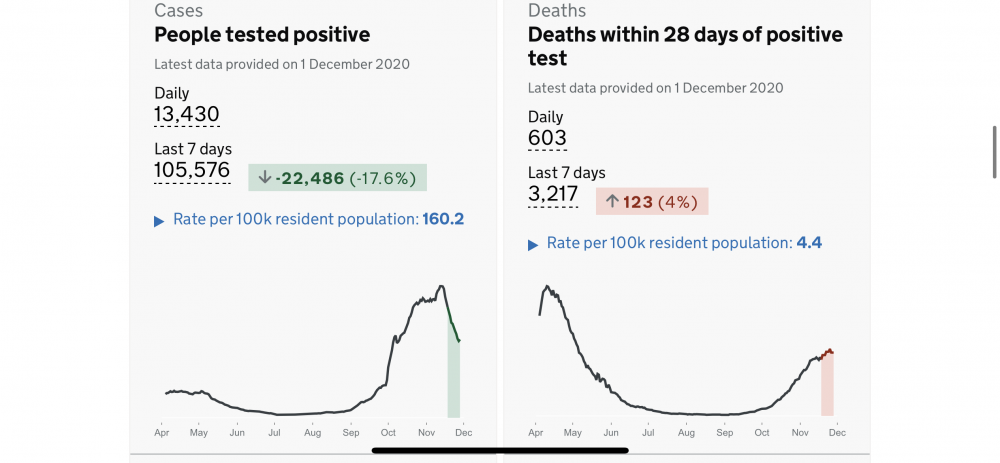Select the daily cases value 13,430

(187, 115)
